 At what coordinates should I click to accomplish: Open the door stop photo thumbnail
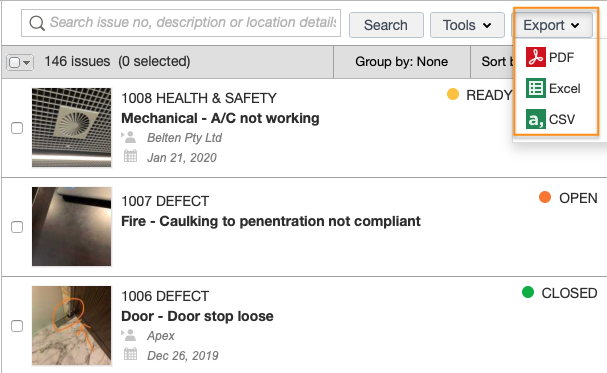coord(72,326)
